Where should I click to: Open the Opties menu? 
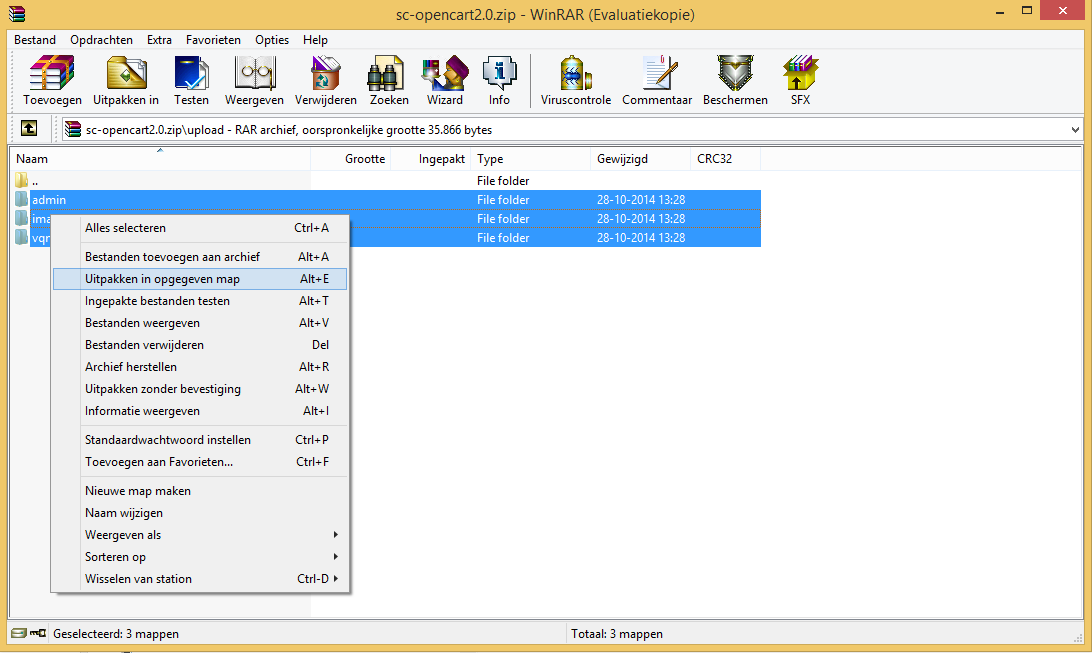(x=272, y=40)
